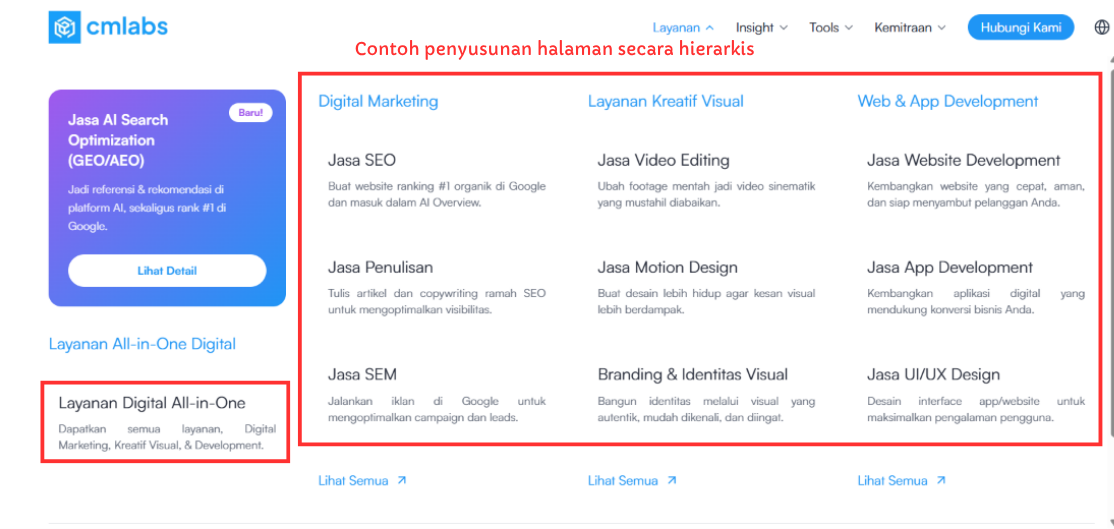Click text 'Buat website ranking #1 organik di Google'
This screenshot has width=1114, height=529.
click(x=437, y=186)
